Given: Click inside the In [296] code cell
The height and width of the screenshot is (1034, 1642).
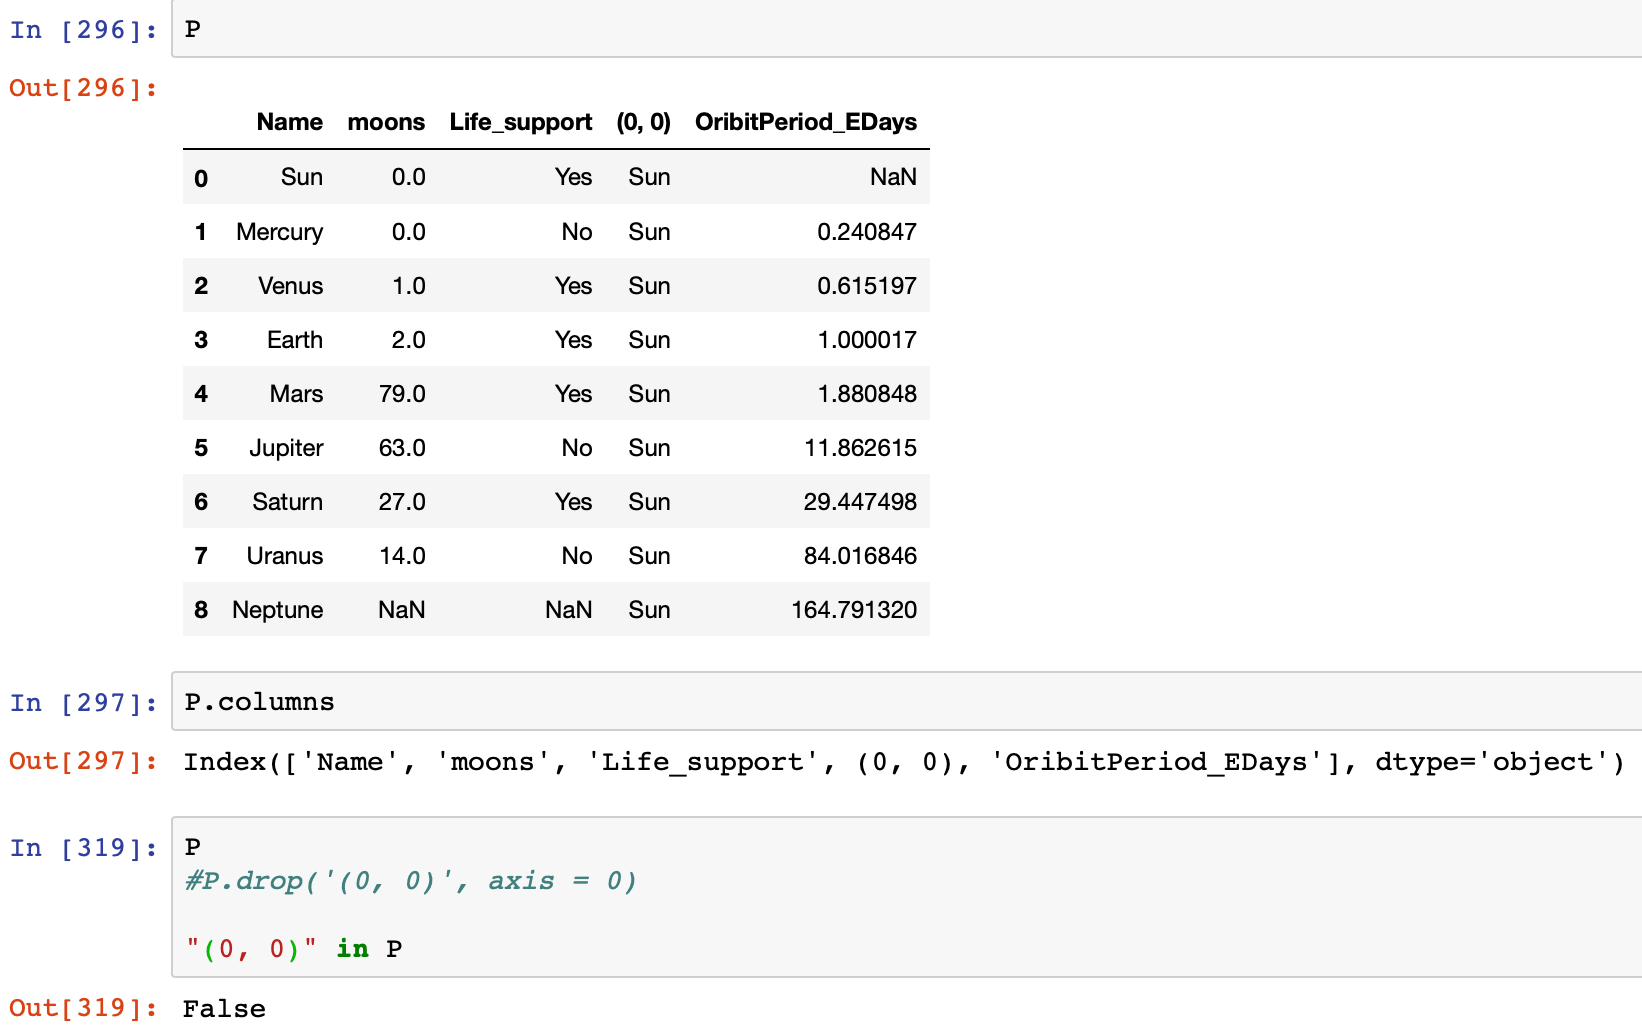Looking at the screenshot, I should 400,29.
